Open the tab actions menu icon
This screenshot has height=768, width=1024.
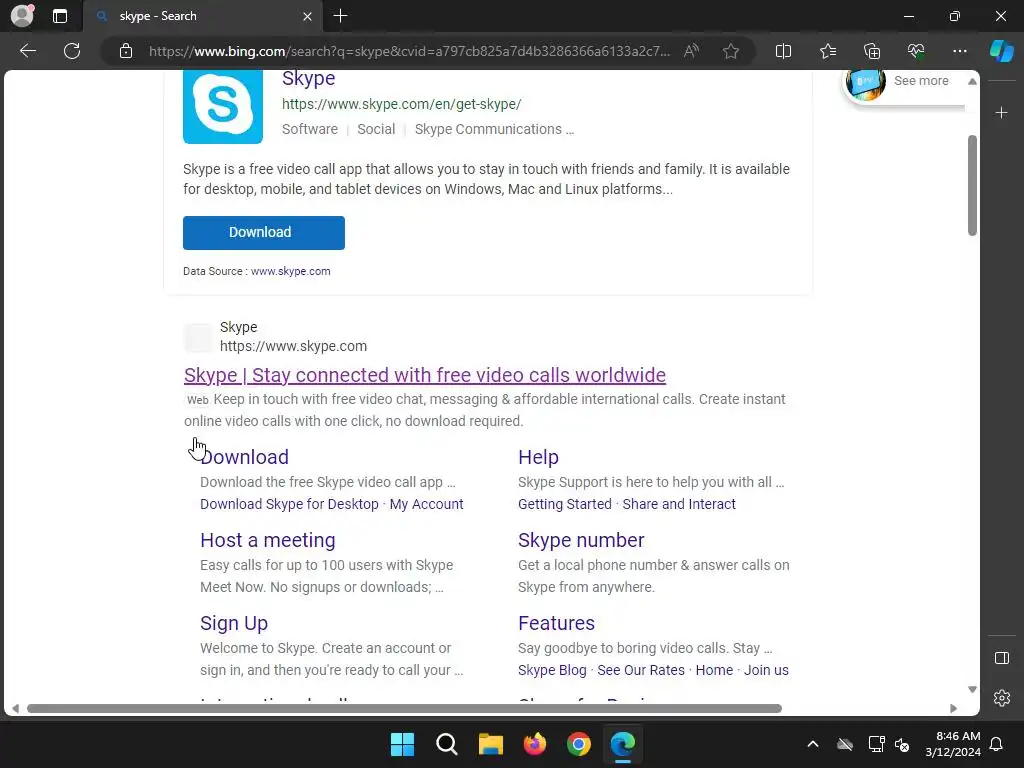click(60, 16)
